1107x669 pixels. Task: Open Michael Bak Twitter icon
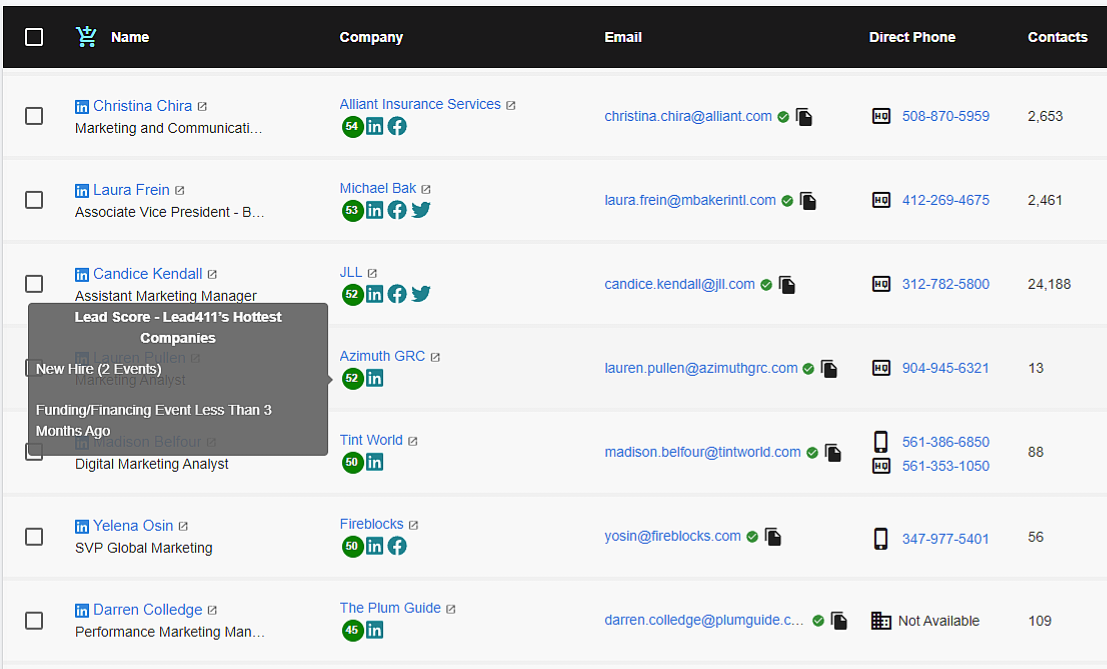point(421,210)
